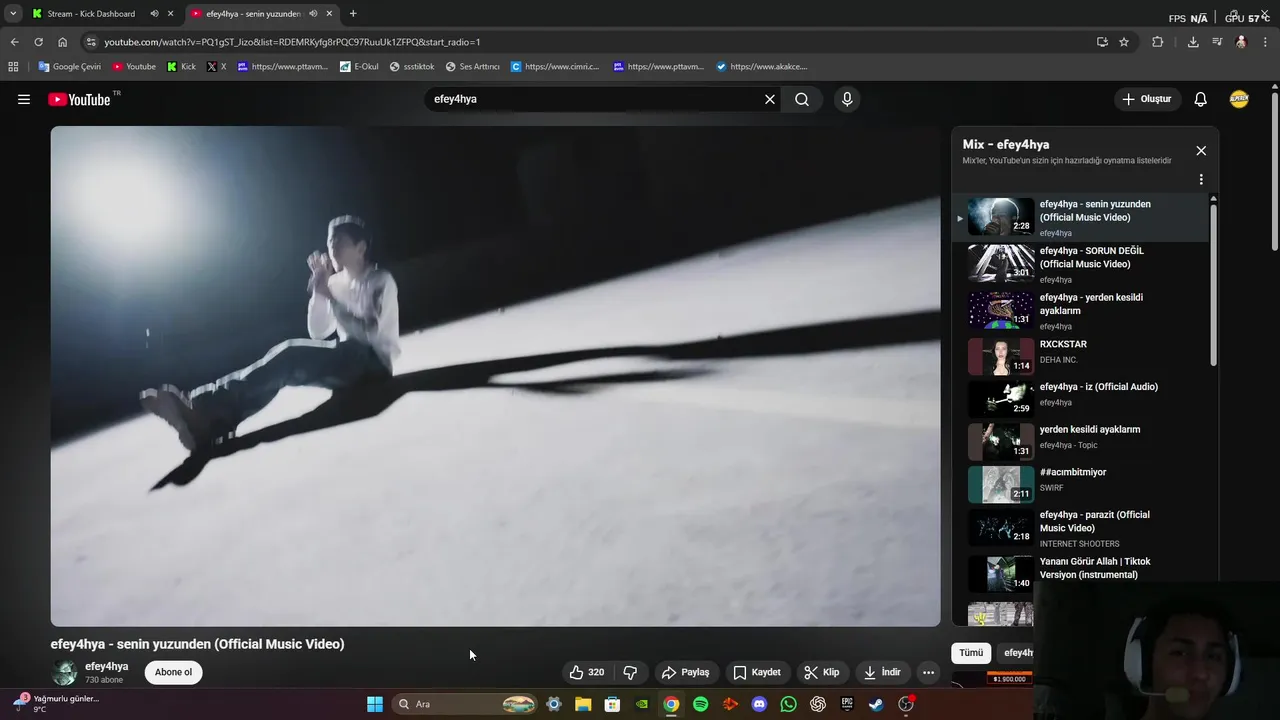Open efey4hya channel name link
Viewport: 1280px width, 720px height.
(x=106, y=666)
